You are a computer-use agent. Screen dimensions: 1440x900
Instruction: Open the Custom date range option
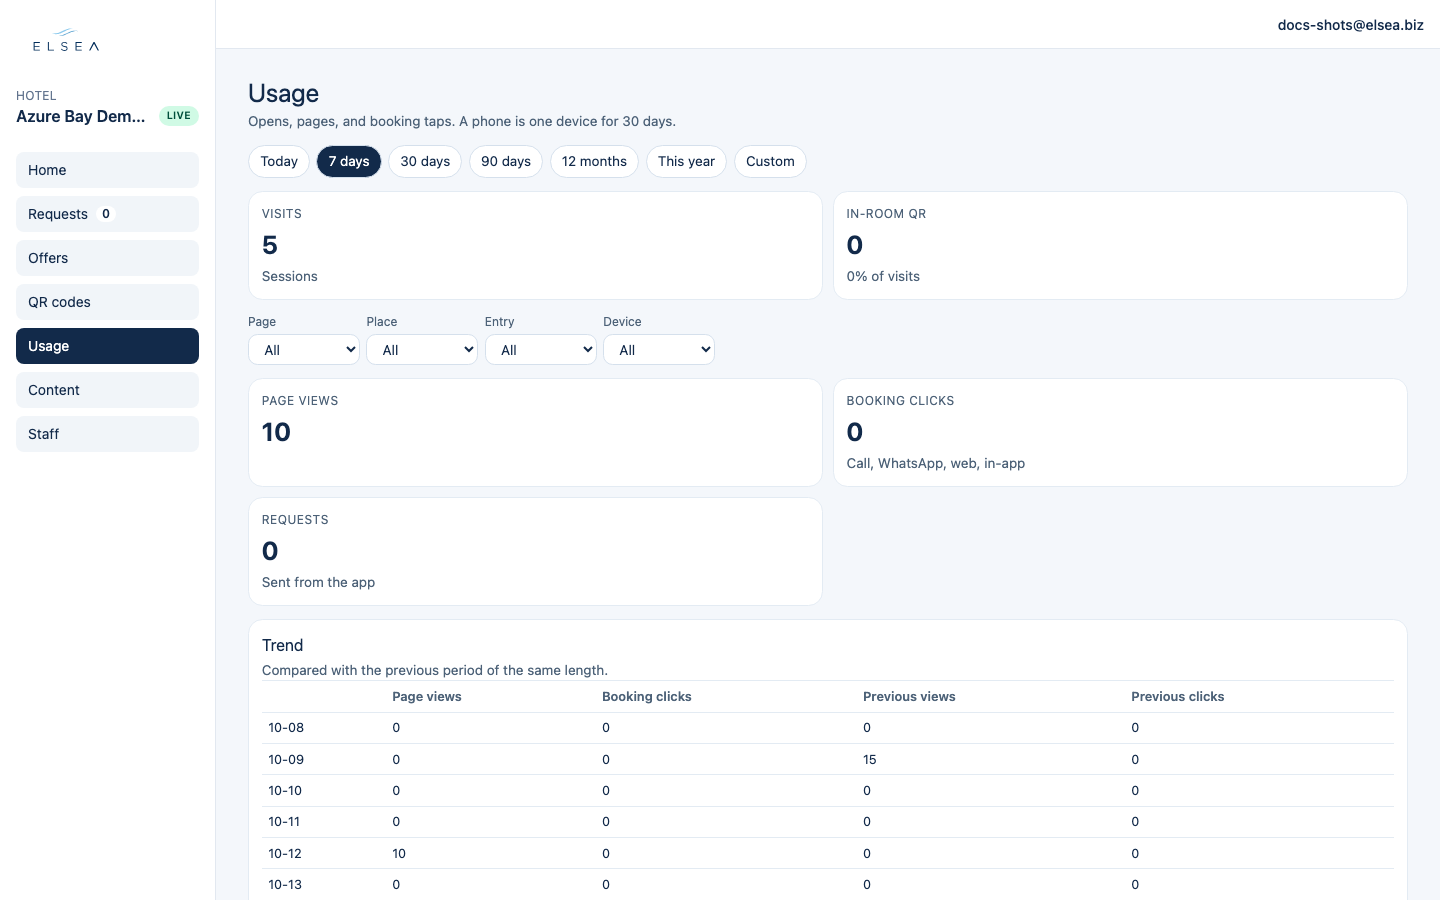point(770,161)
